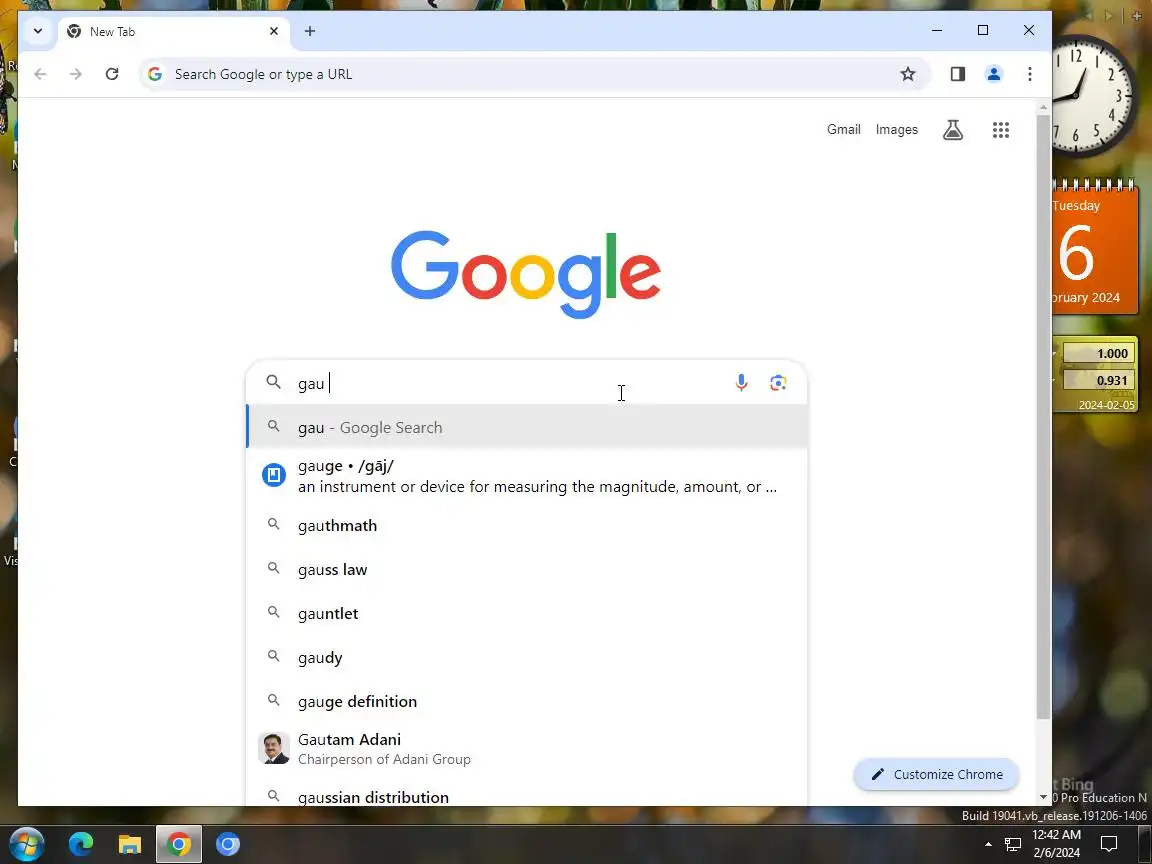Launch Microsoft Edge from taskbar
1152x864 pixels.
(x=81, y=844)
